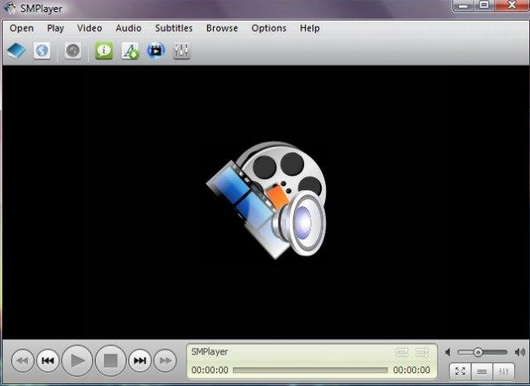This screenshot has width=530, height=386.
Task: Click the SMPlayer logo in video area
Action: 267,200
